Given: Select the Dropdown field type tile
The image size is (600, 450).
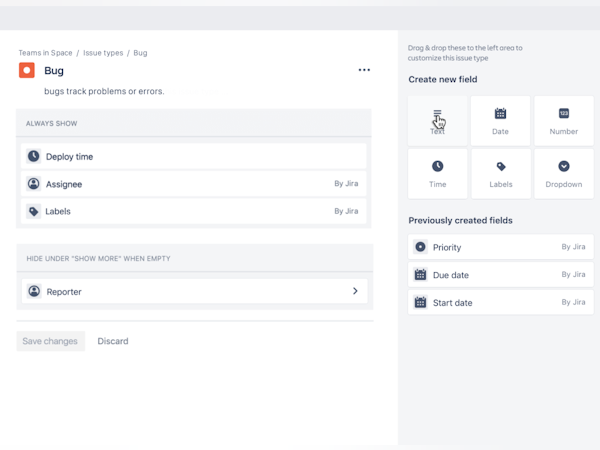Looking at the screenshot, I should coord(563,173).
